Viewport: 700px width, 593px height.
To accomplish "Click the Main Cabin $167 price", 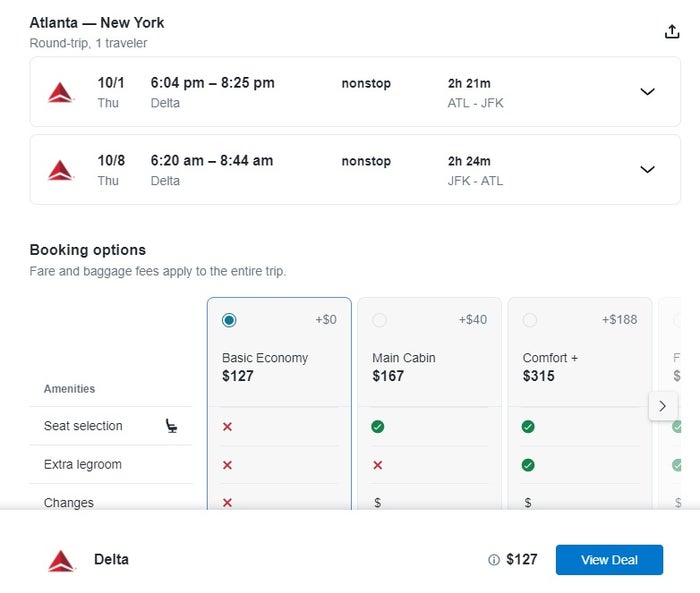I will click(388, 376).
